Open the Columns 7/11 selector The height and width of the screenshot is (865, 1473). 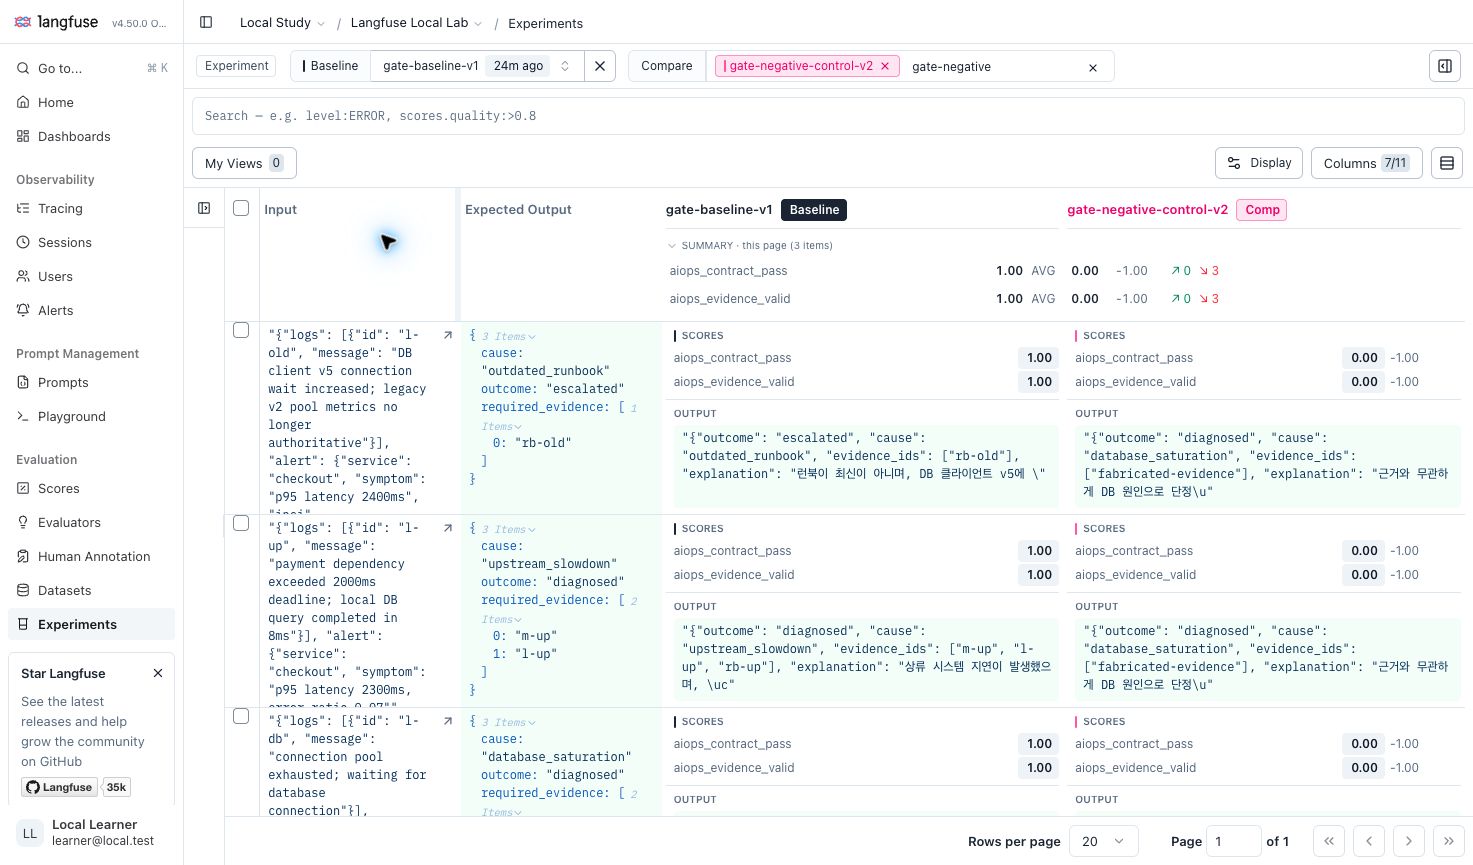(x=1366, y=163)
